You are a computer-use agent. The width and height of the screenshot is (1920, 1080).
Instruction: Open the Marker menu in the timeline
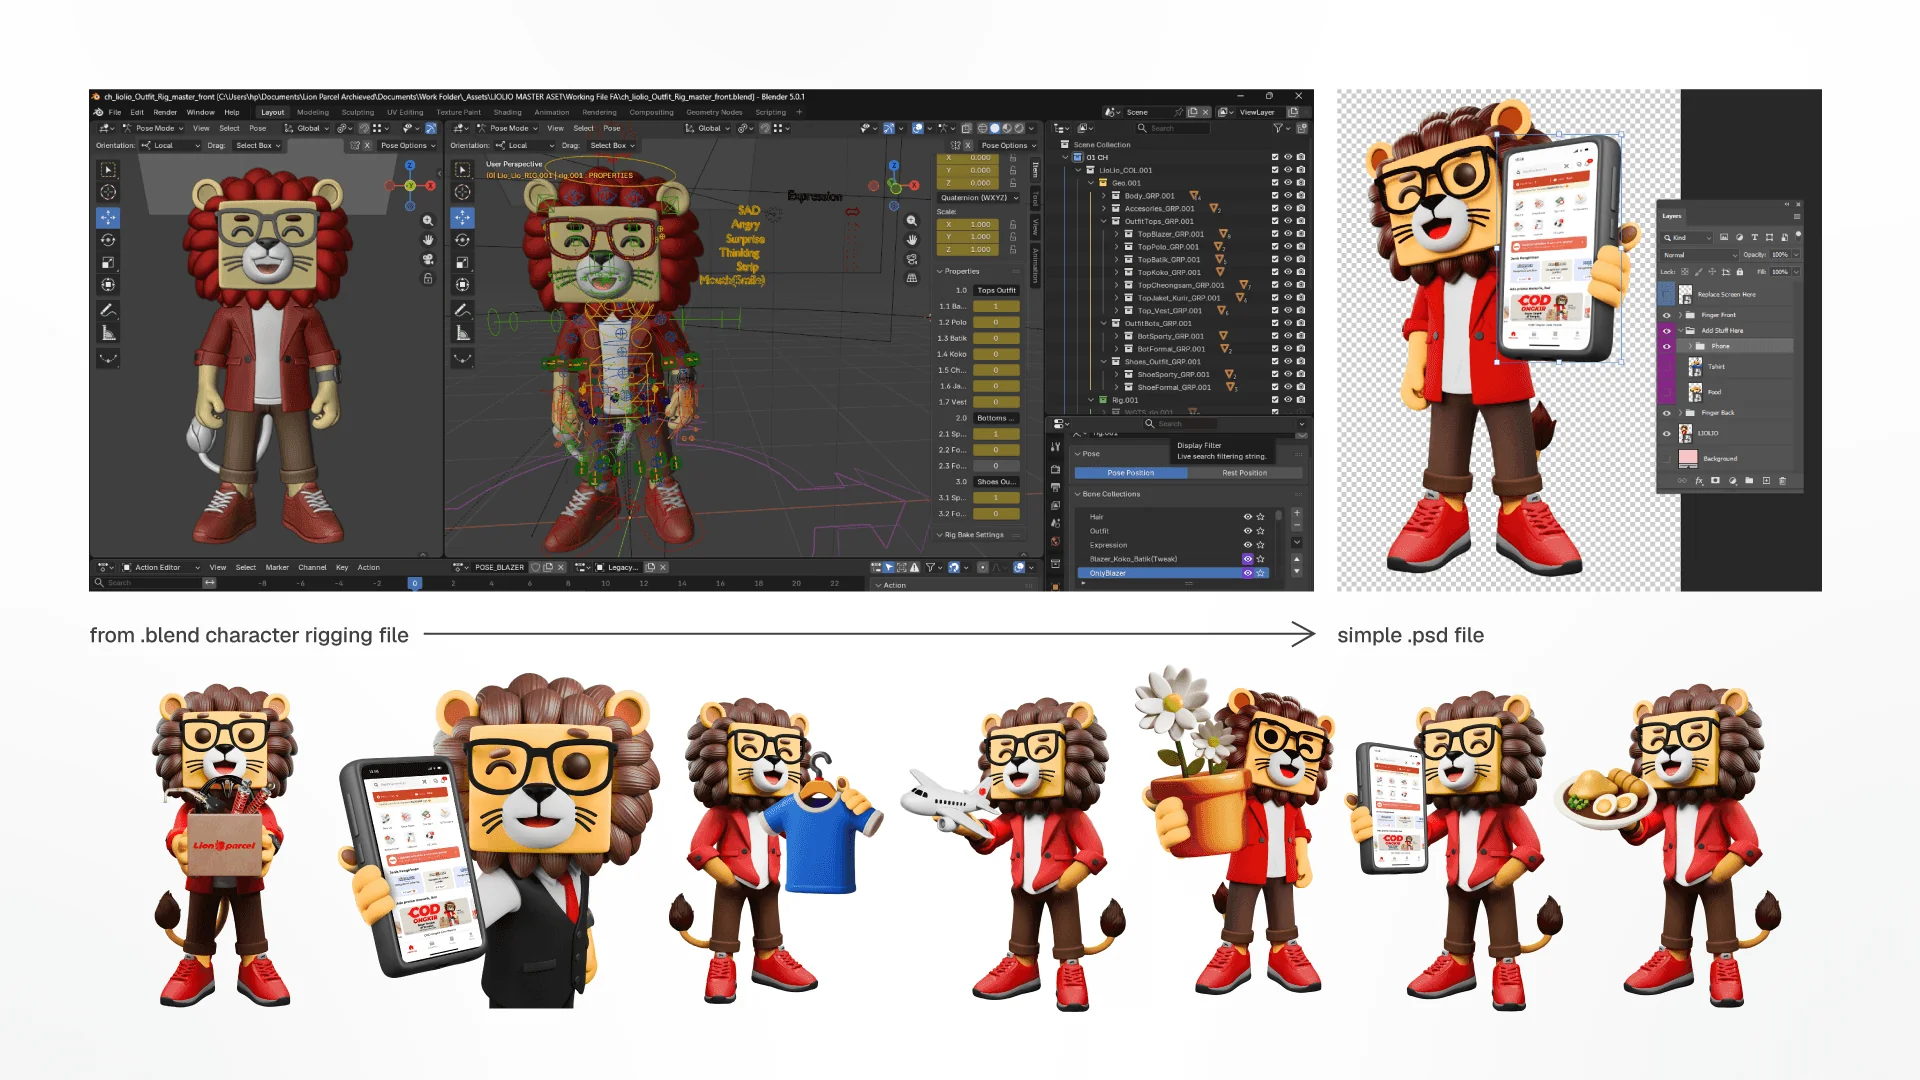point(277,567)
